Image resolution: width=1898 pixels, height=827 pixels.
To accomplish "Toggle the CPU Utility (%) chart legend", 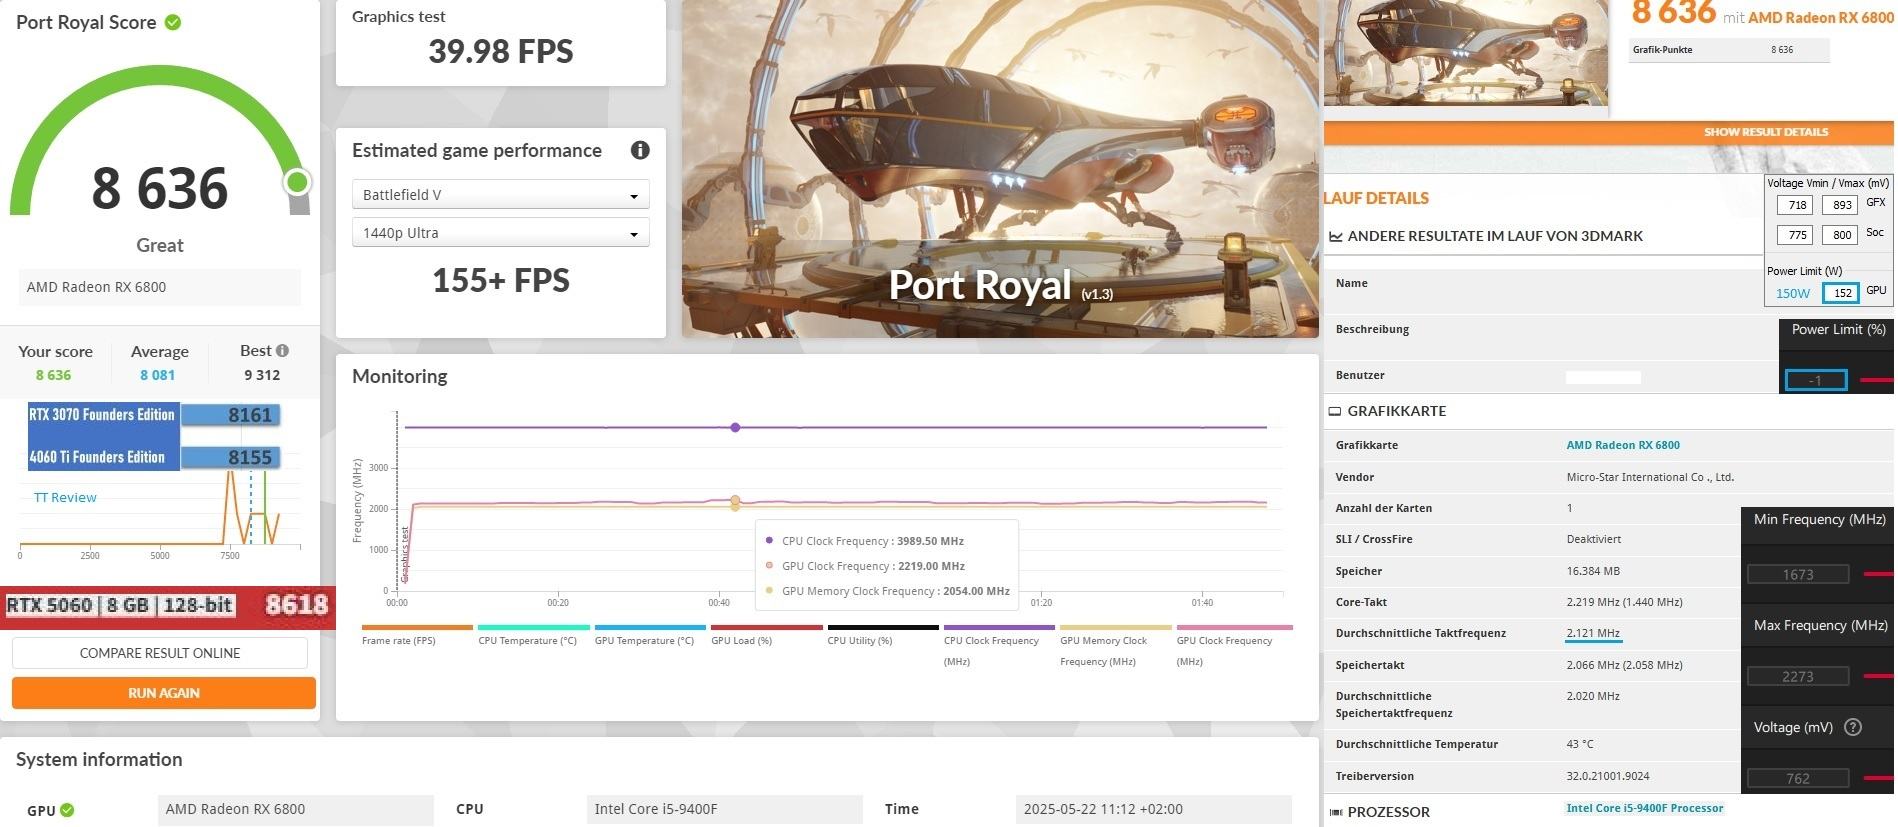I will 882,636.
